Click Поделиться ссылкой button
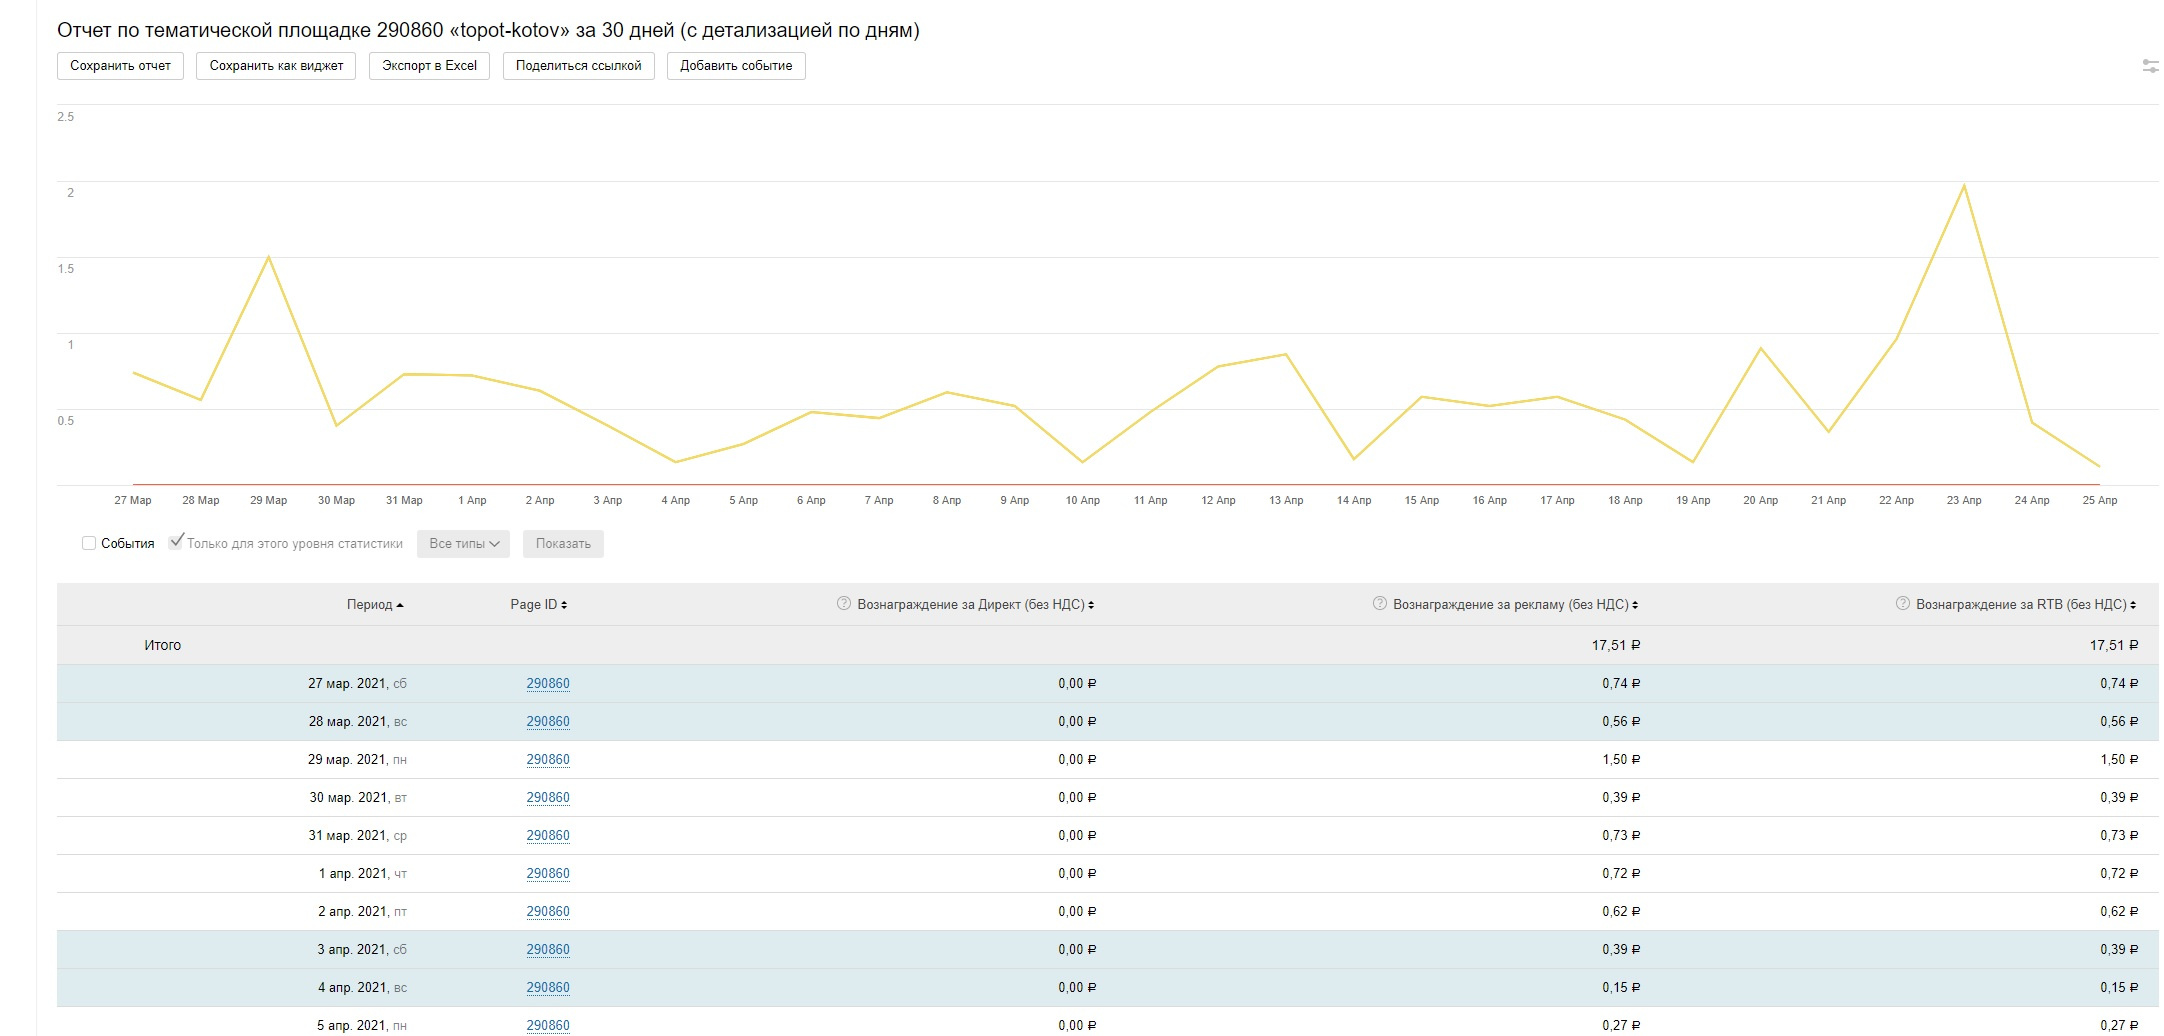2164x1036 pixels. click(578, 66)
